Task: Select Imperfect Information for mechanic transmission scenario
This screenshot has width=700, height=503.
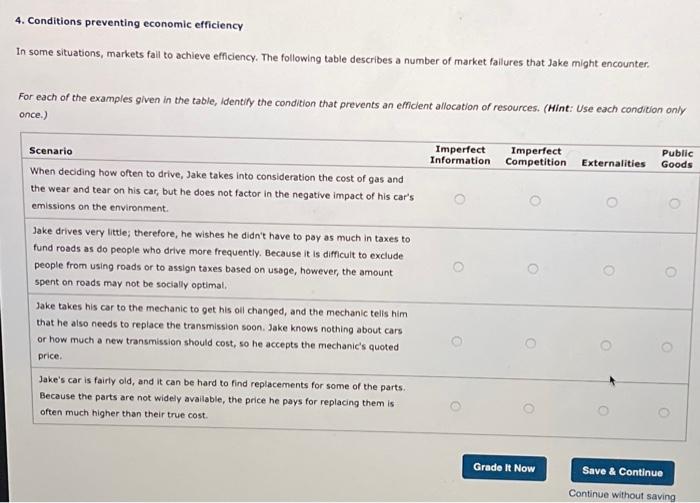Action: point(456,341)
